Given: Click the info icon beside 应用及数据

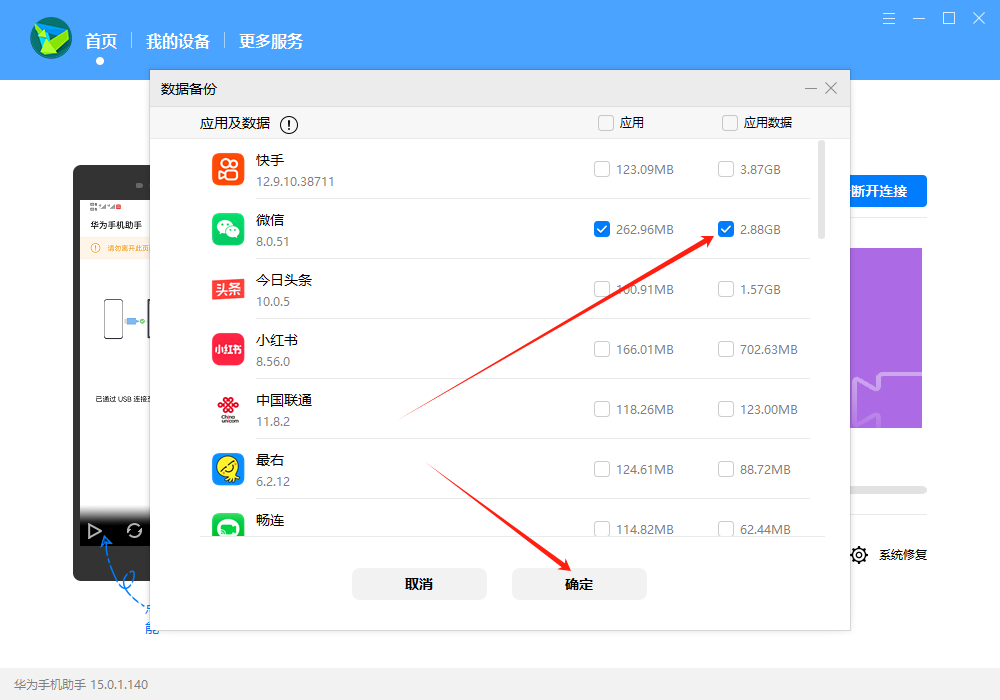Looking at the screenshot, I should [x=289, y=124].
